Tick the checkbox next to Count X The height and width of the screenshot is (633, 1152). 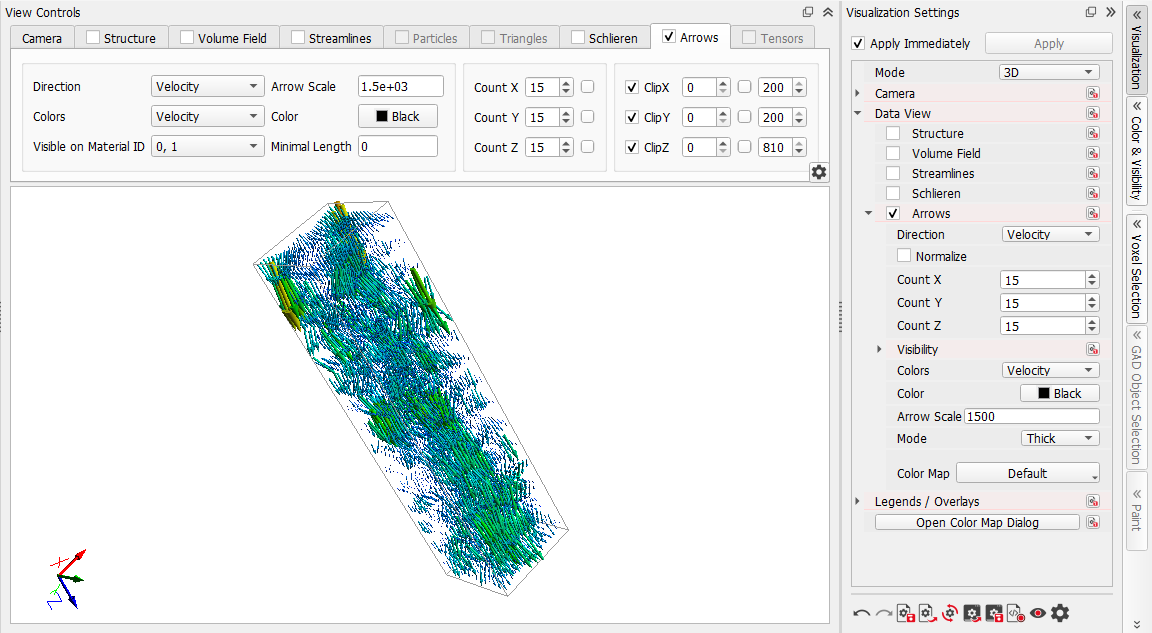588,87
